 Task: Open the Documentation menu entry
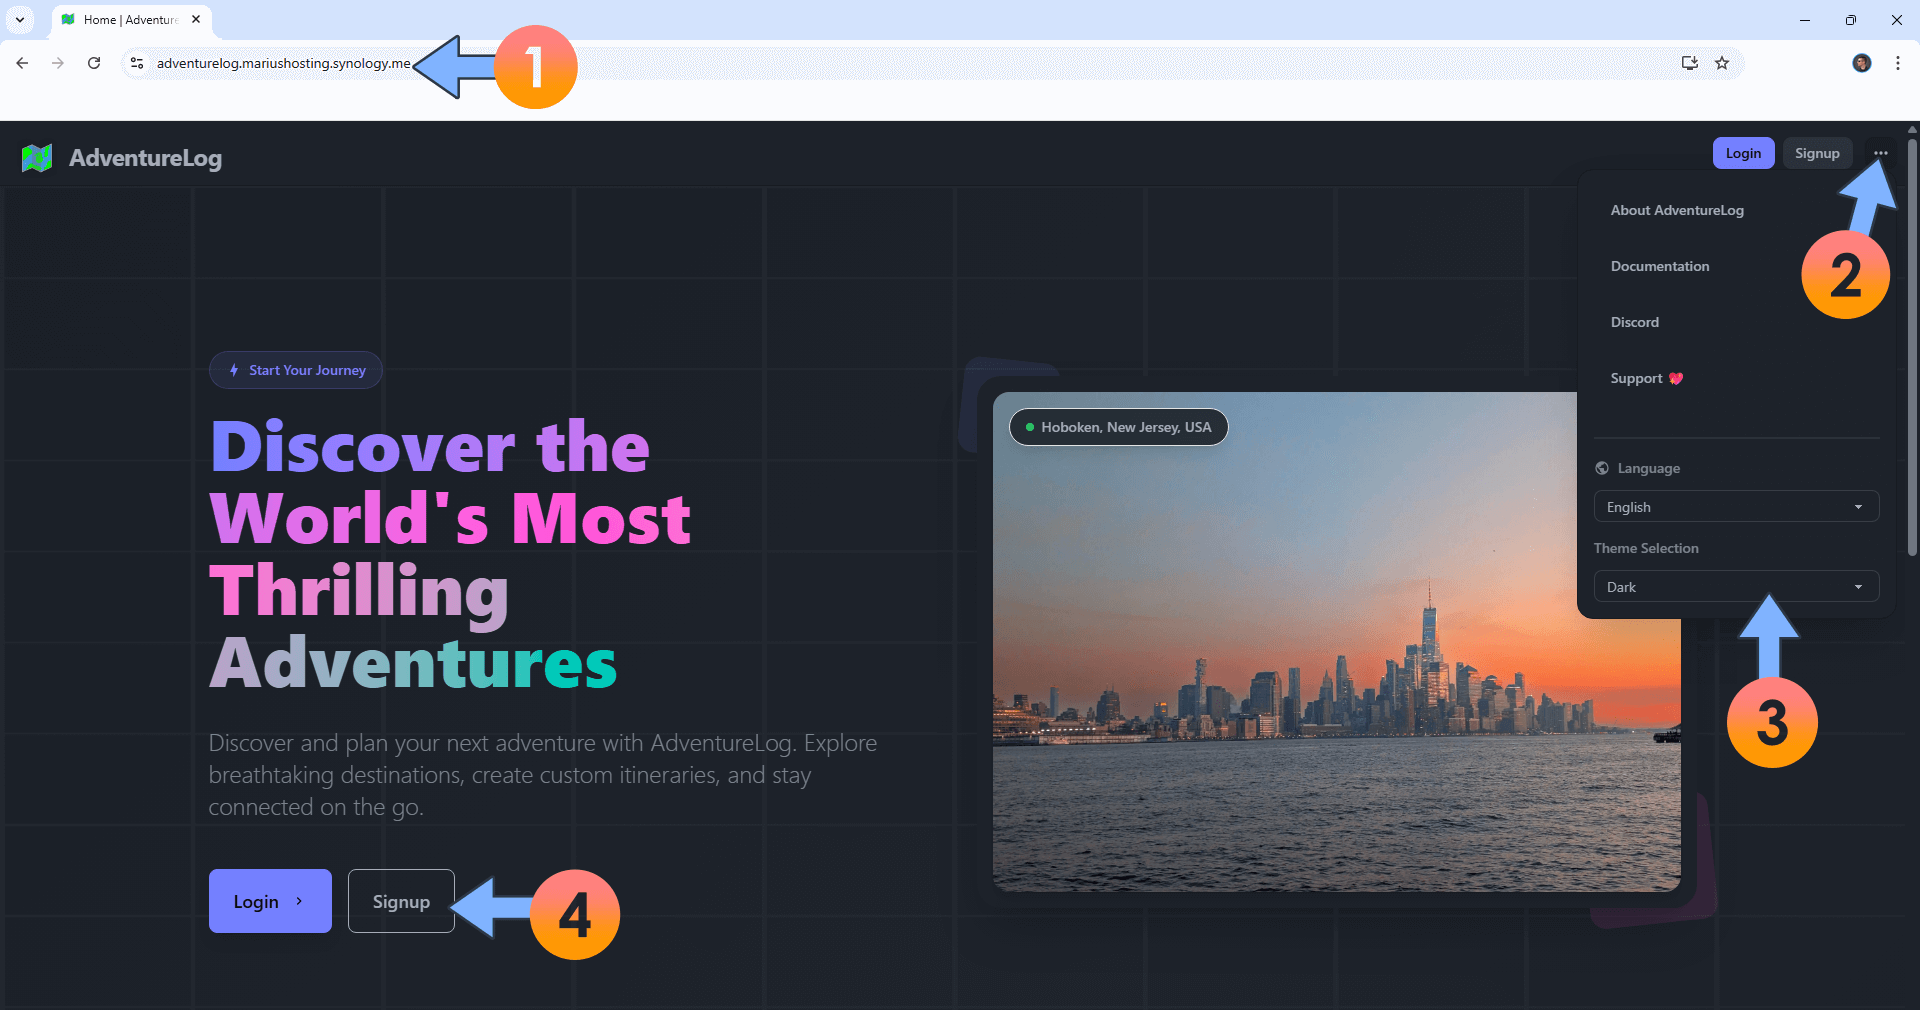pos(1660,266)
